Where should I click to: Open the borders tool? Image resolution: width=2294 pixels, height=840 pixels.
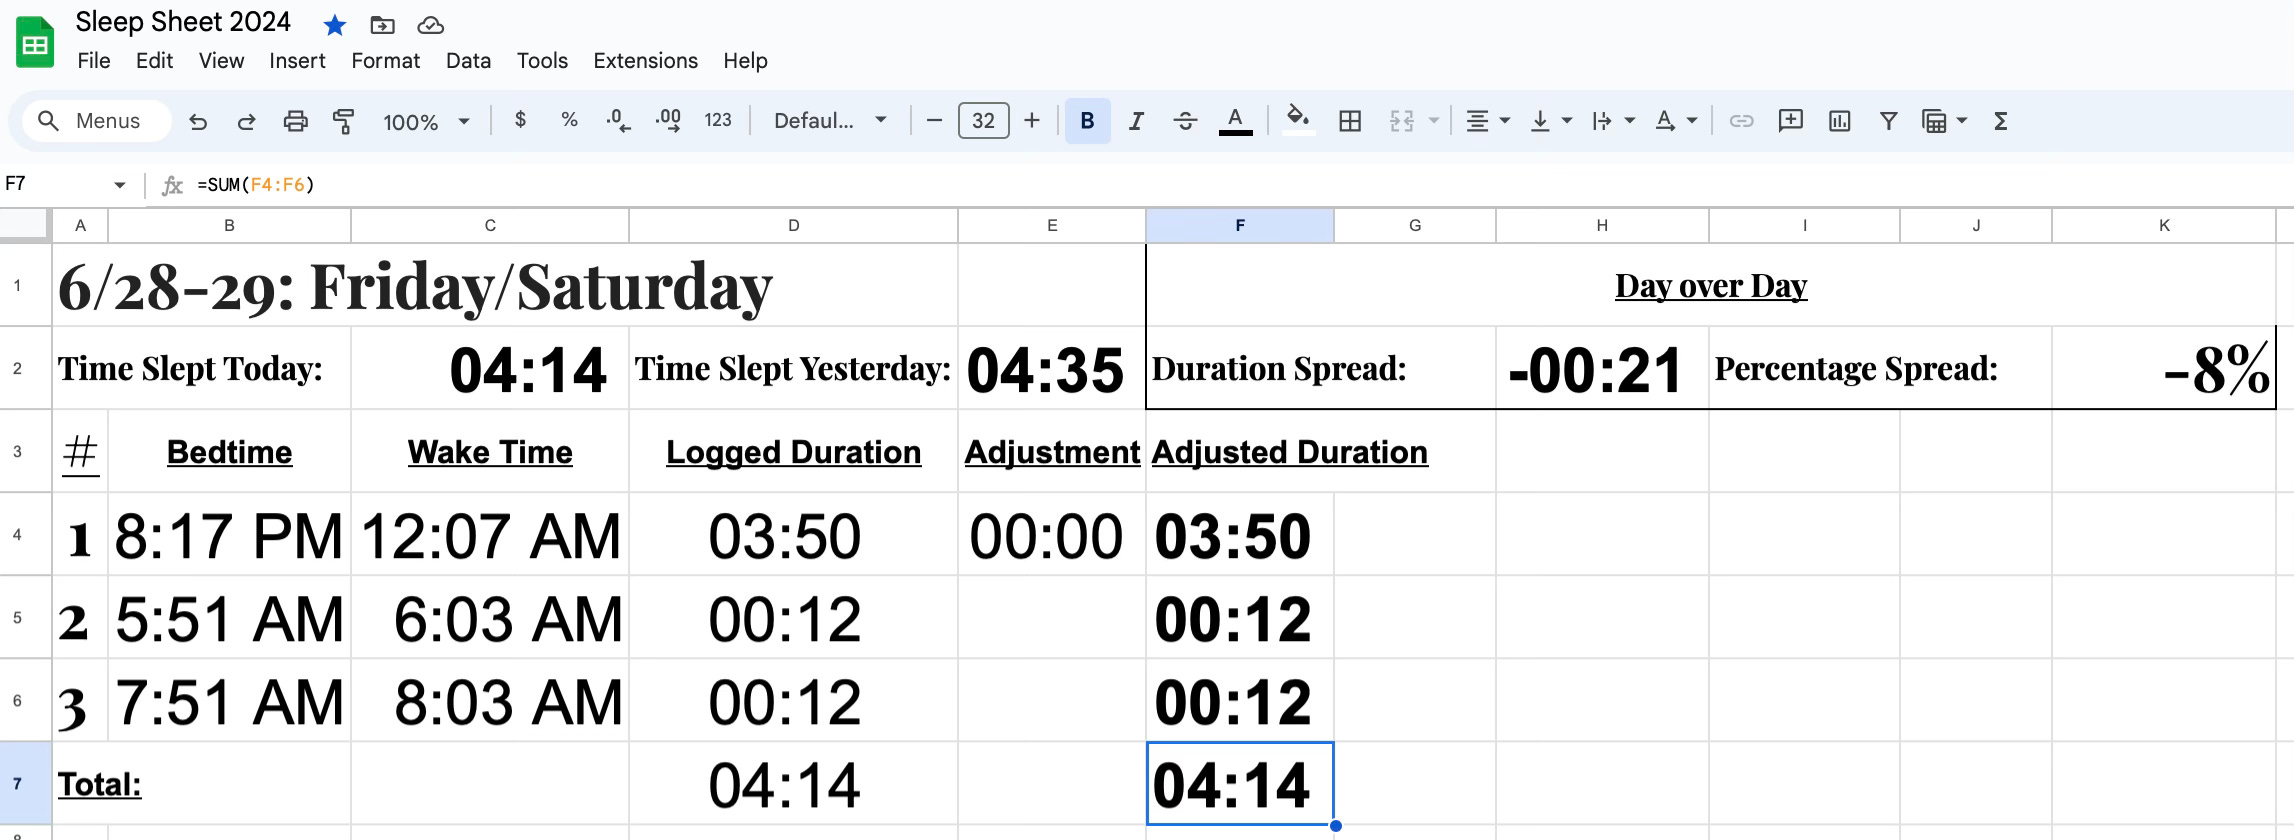(x=1350, y=121)
